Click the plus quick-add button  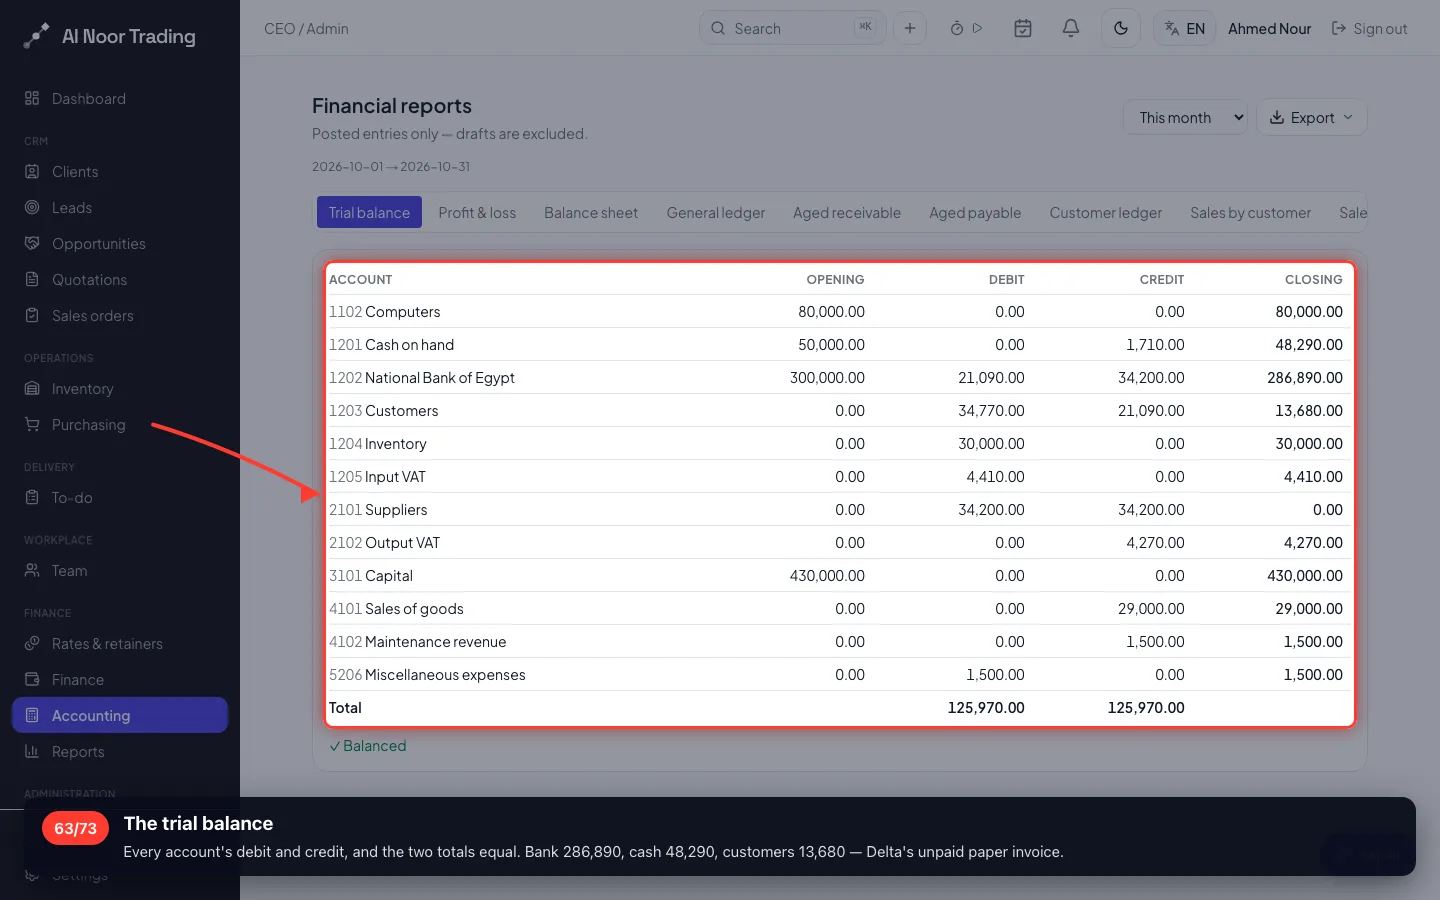[x=910, y=28]
